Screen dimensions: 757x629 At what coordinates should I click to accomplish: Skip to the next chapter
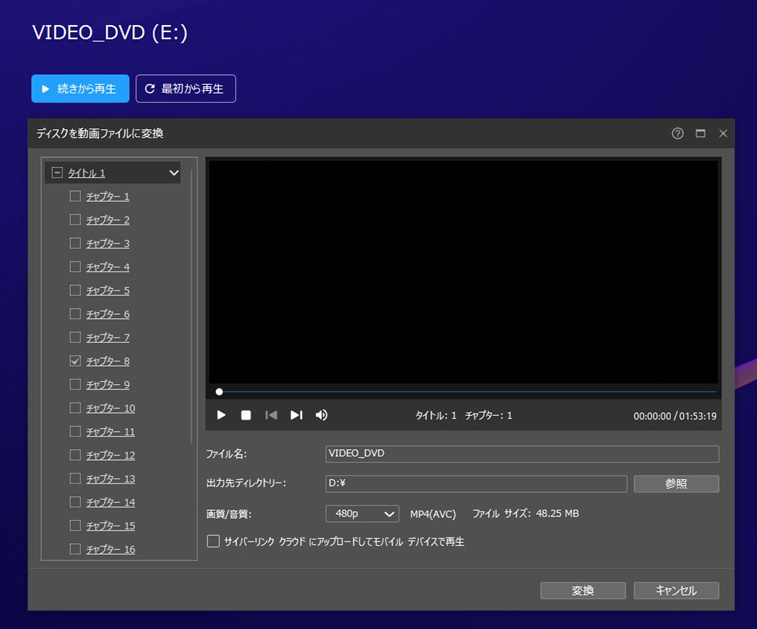click(x=296, y=415)
